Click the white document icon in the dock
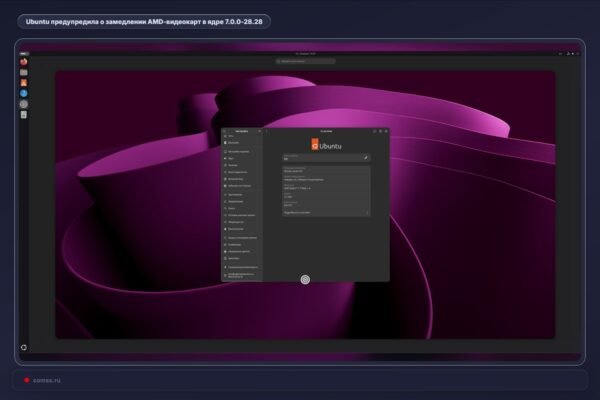The height and width of the screenshot is (400, 600). 24,114
